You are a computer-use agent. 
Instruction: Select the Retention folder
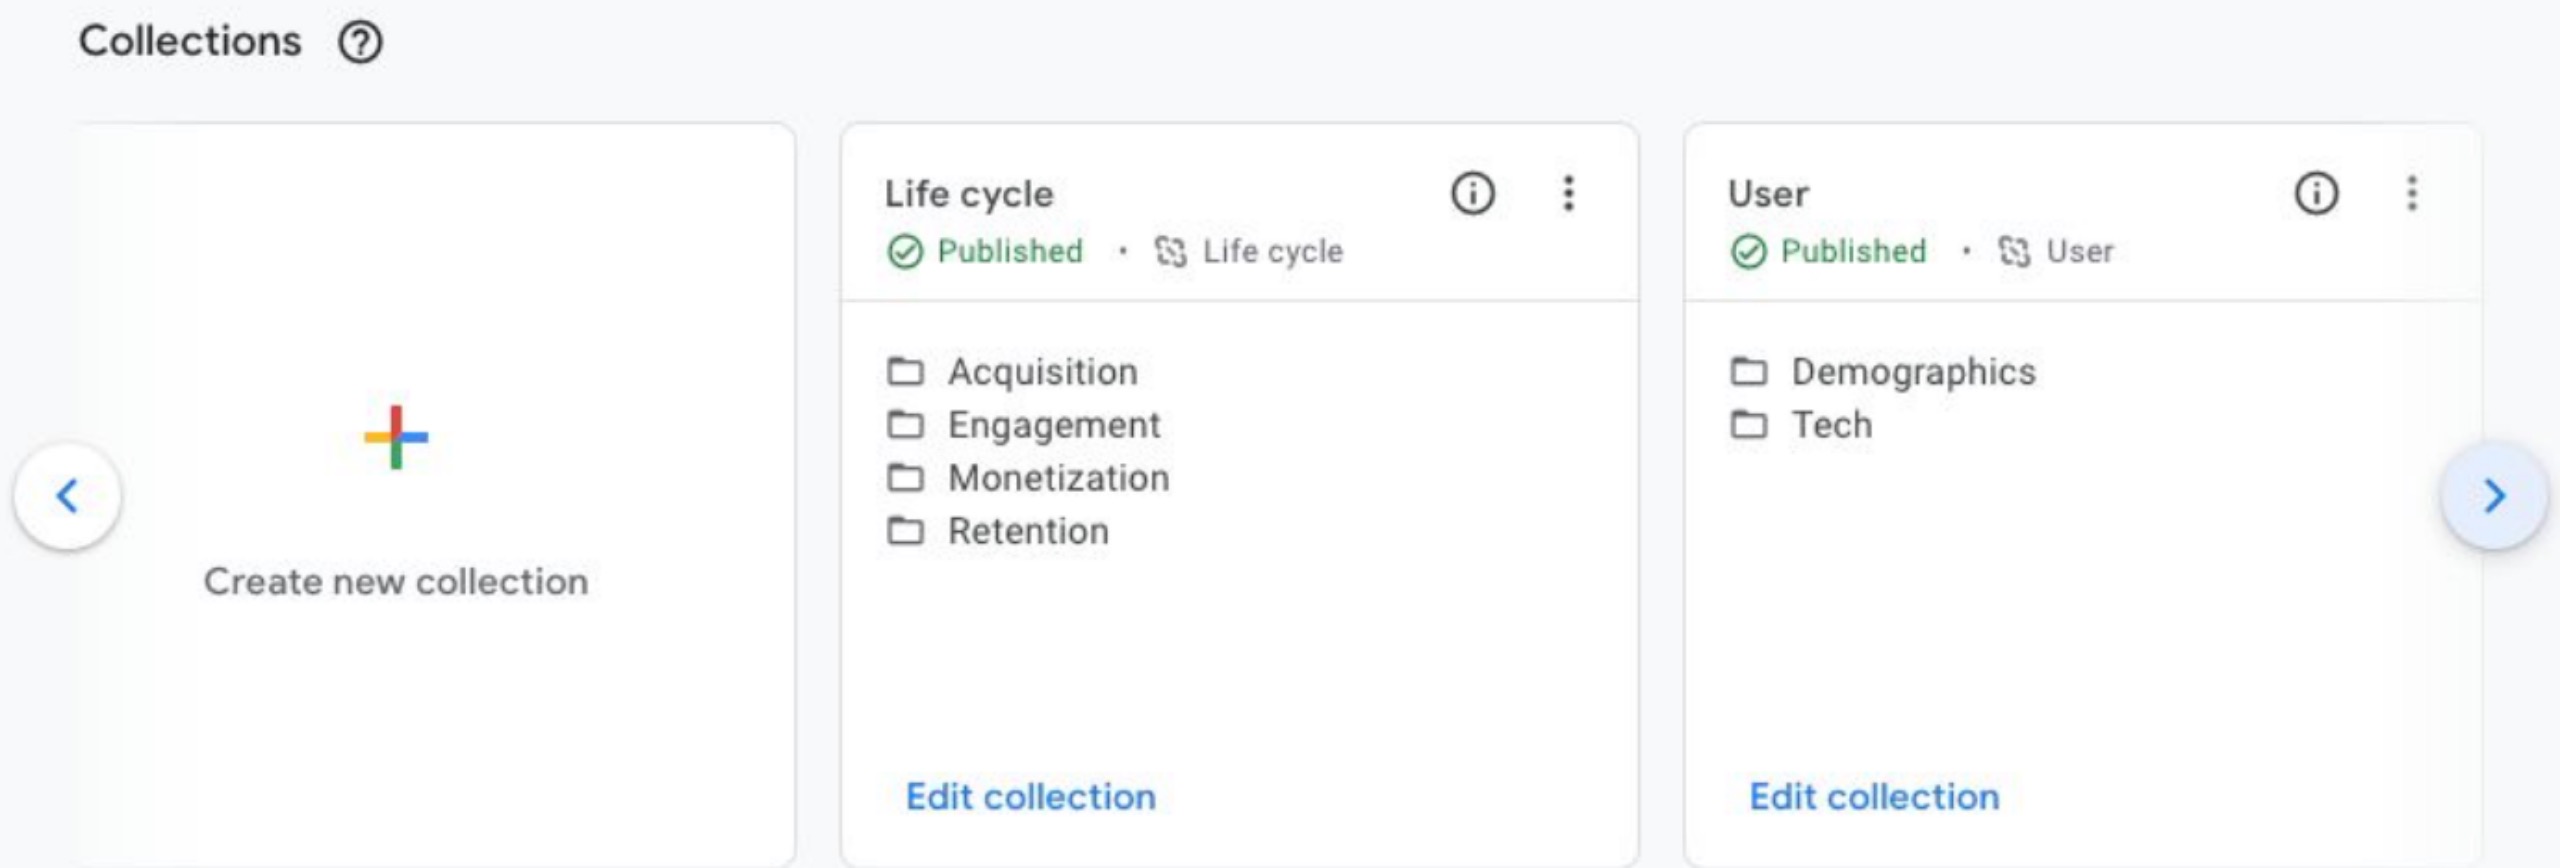(1028, 531)
